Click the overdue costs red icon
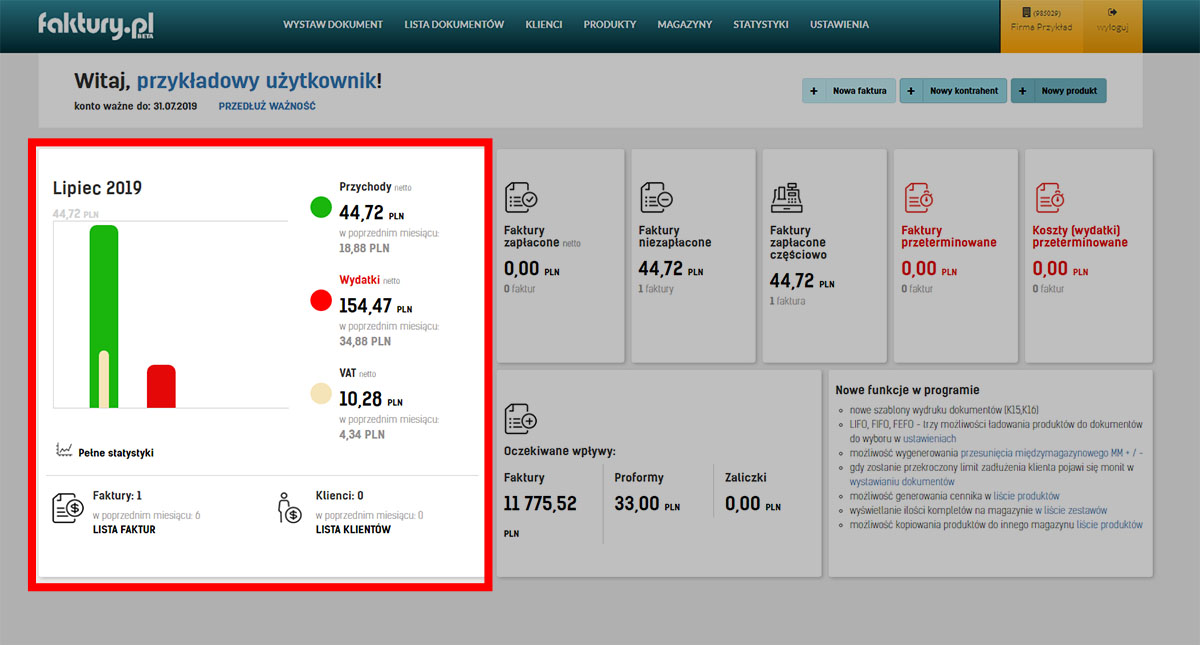This screenshot has width=1200, height=645. click(1049, 197)
